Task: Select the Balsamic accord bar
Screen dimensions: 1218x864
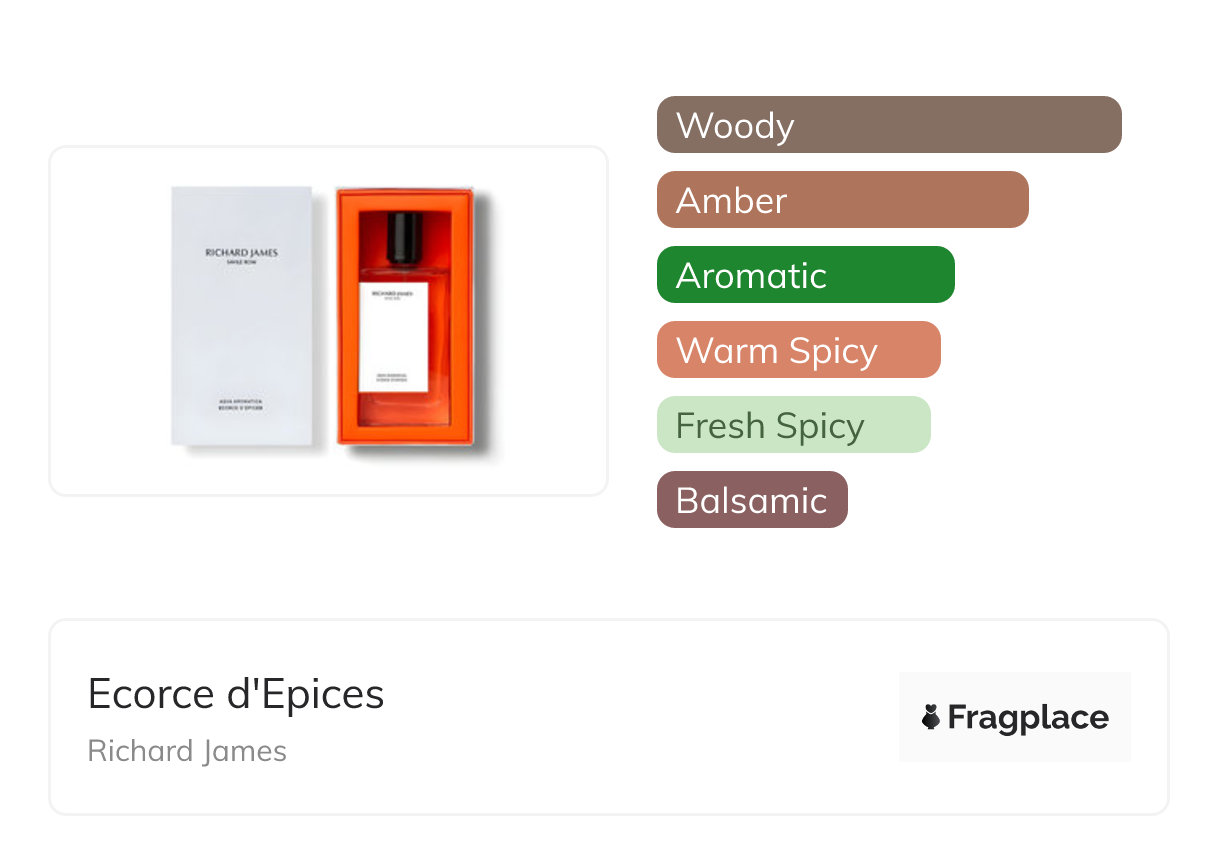Action: click(752, 500)
